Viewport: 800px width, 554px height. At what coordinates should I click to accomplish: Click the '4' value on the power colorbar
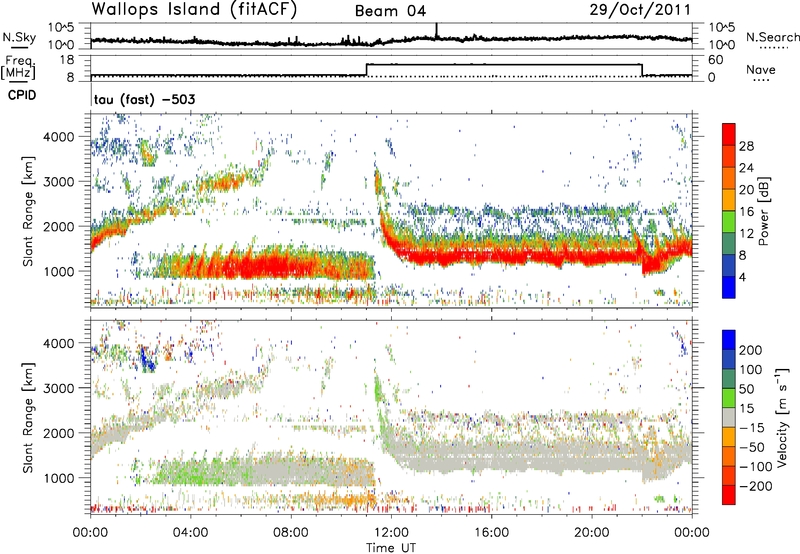coord(743,278)
